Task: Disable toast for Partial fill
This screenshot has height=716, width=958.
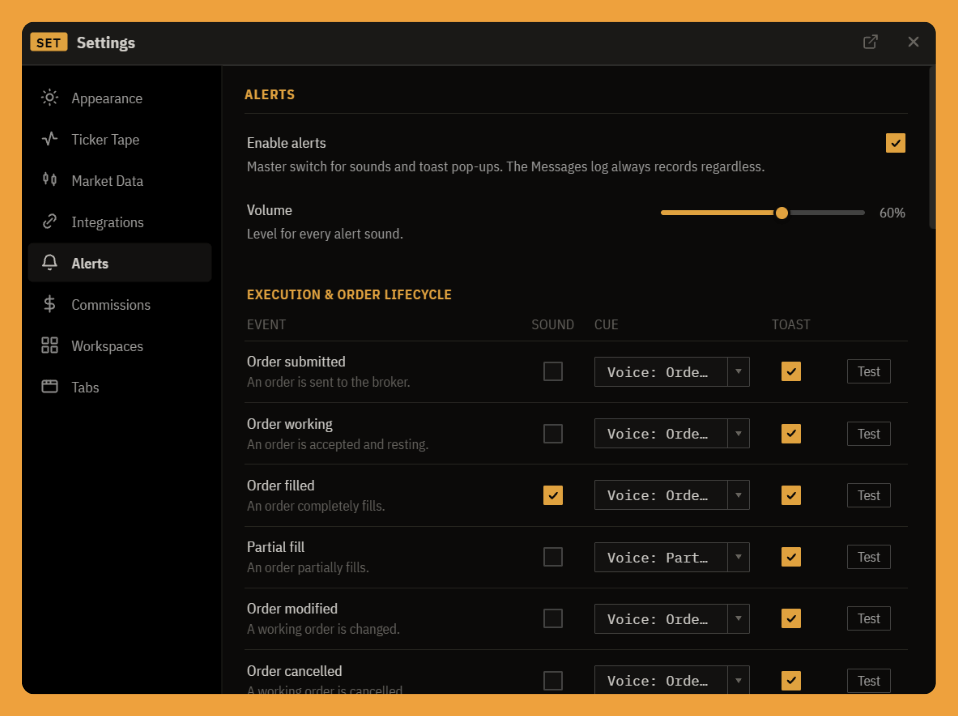Action: (791, 557)
